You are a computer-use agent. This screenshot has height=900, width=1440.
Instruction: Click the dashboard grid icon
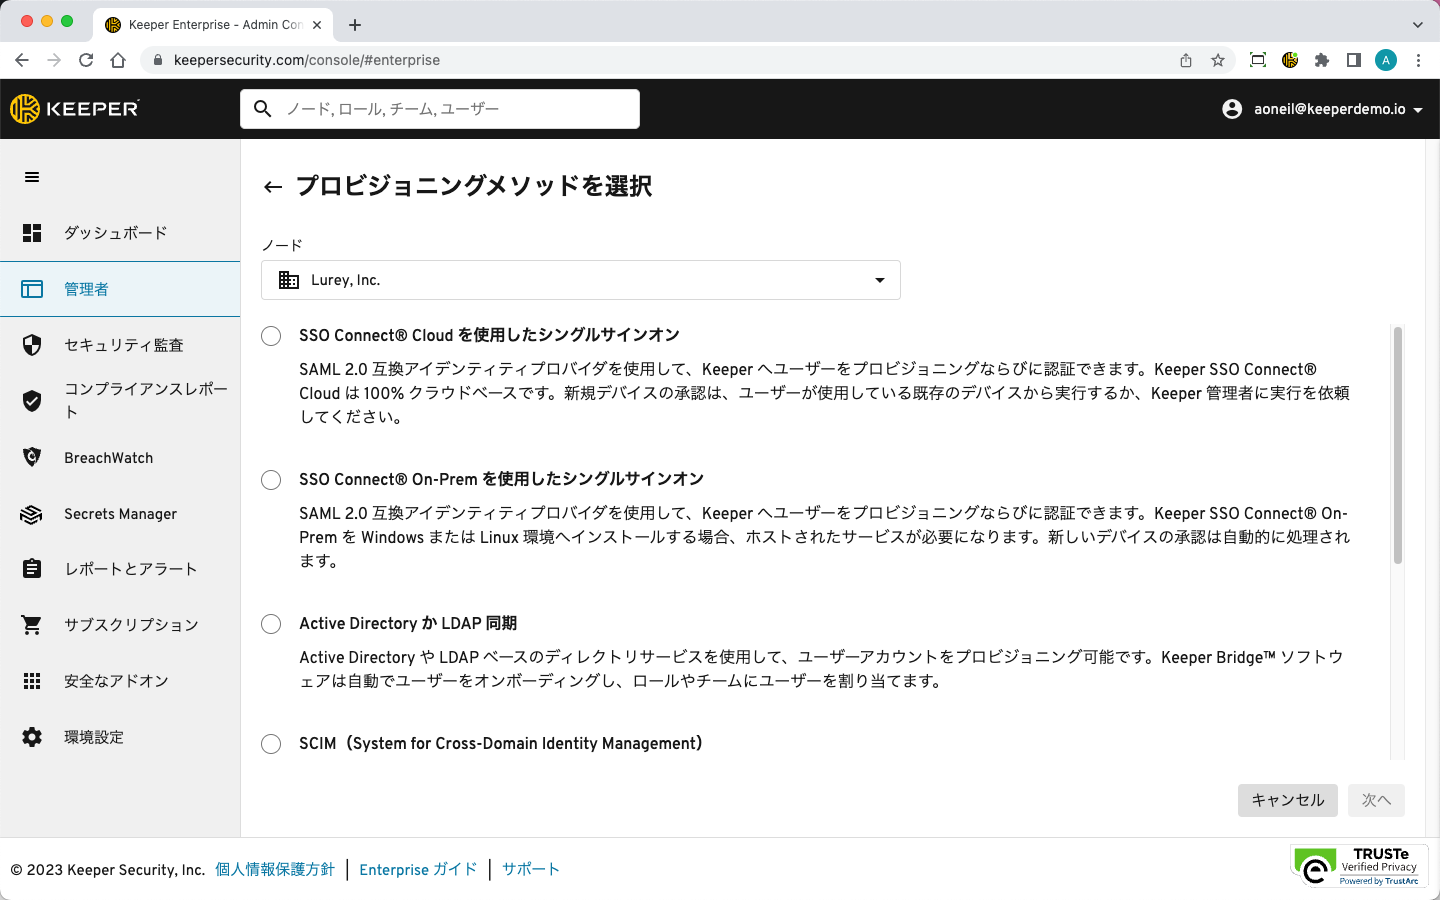click(32, 233)
